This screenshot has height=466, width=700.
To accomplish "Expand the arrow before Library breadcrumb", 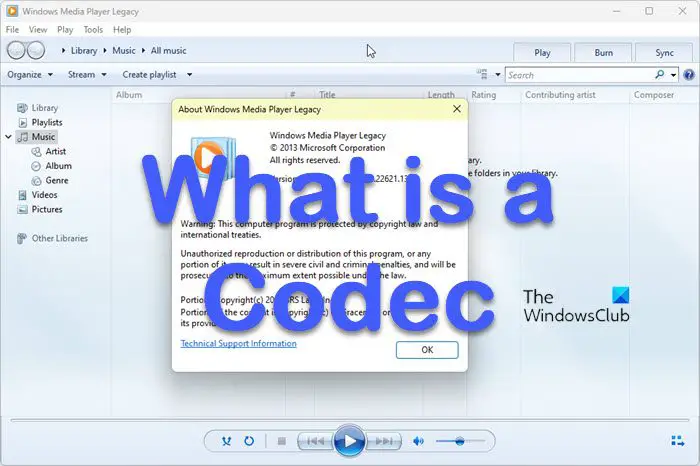I will click(63, 50).
